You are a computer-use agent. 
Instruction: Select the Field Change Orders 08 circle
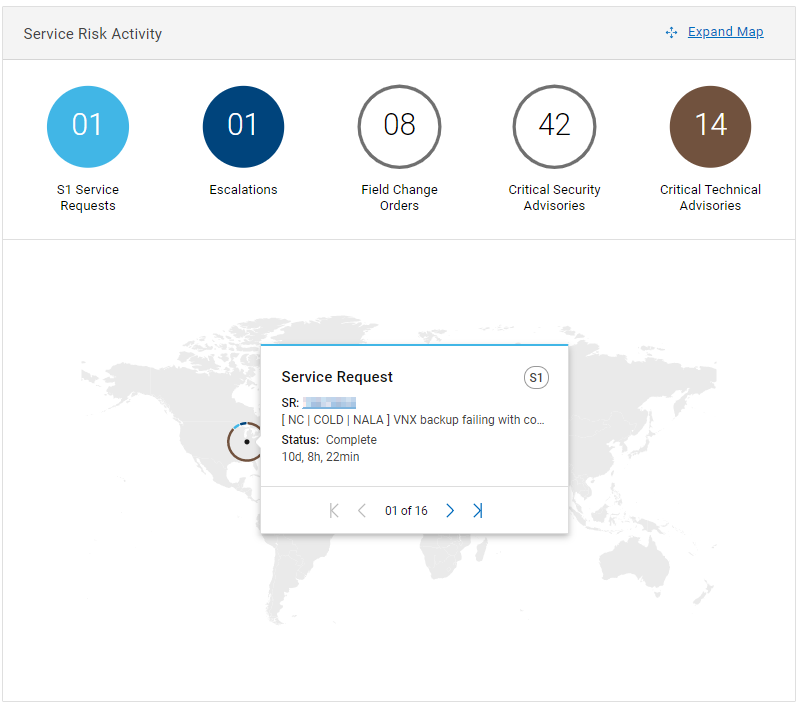(399, 126)
